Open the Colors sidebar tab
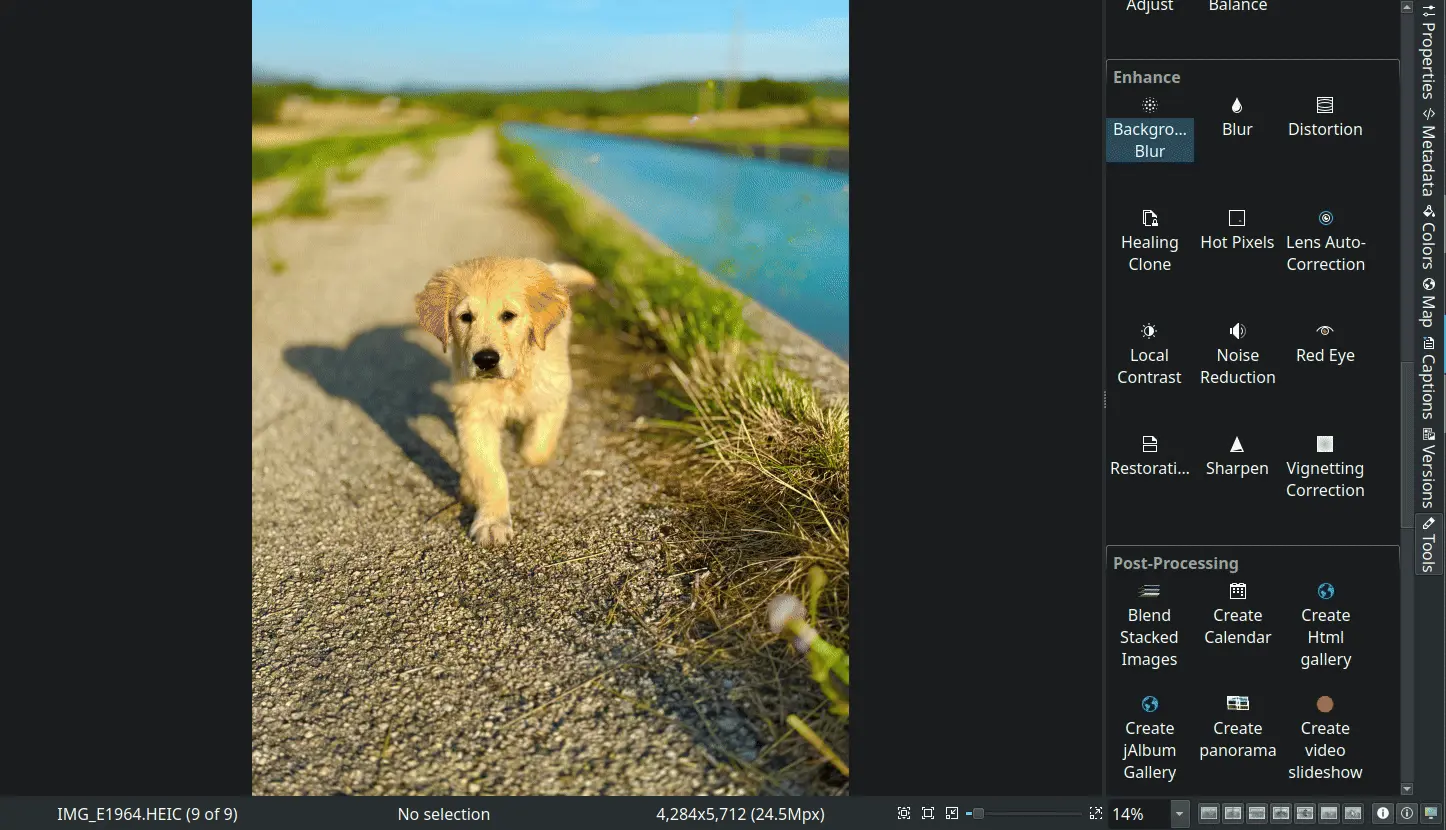This screenshot has height=830, width=1446. pyautogui.click(x=1428, y=238)
